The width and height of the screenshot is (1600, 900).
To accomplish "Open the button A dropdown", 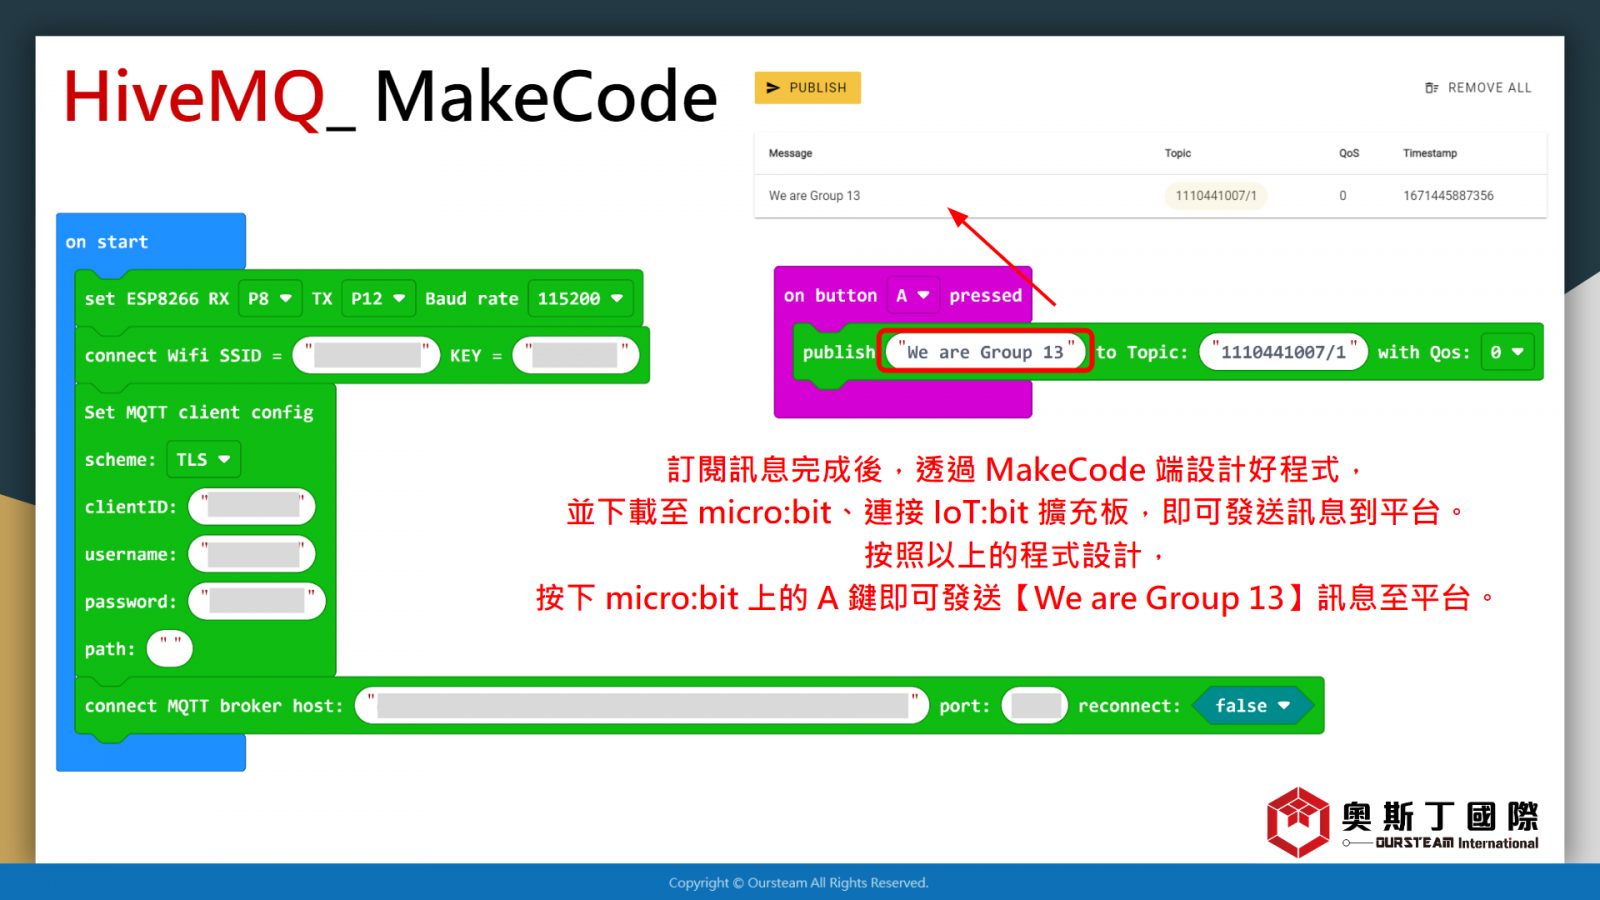I will [913, 295].
